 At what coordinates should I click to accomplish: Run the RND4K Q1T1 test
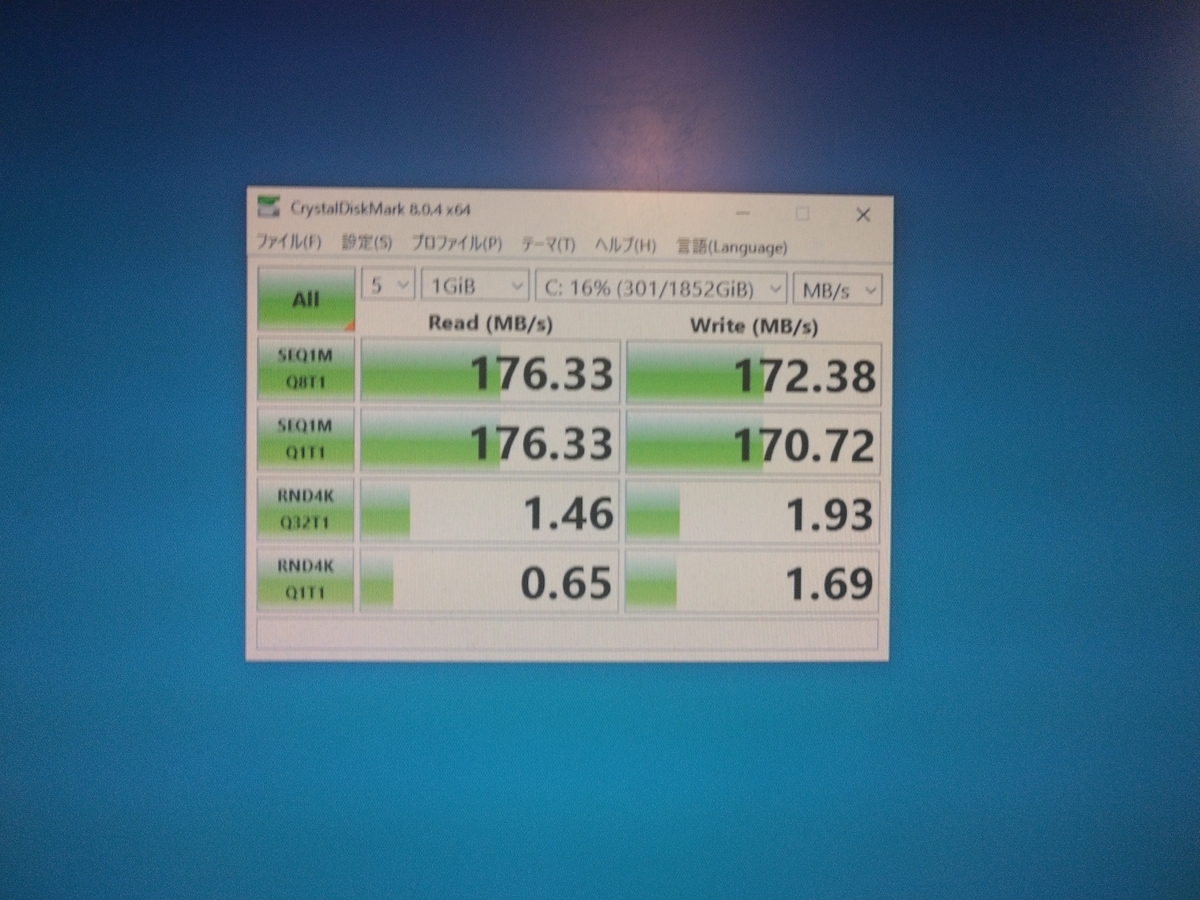305,579
